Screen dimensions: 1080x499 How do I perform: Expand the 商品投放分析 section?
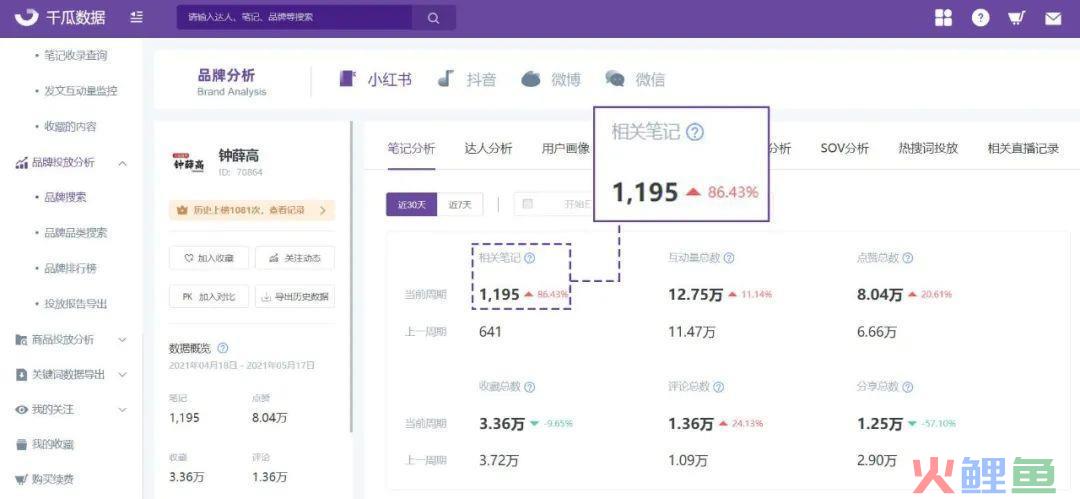point(122,340)
